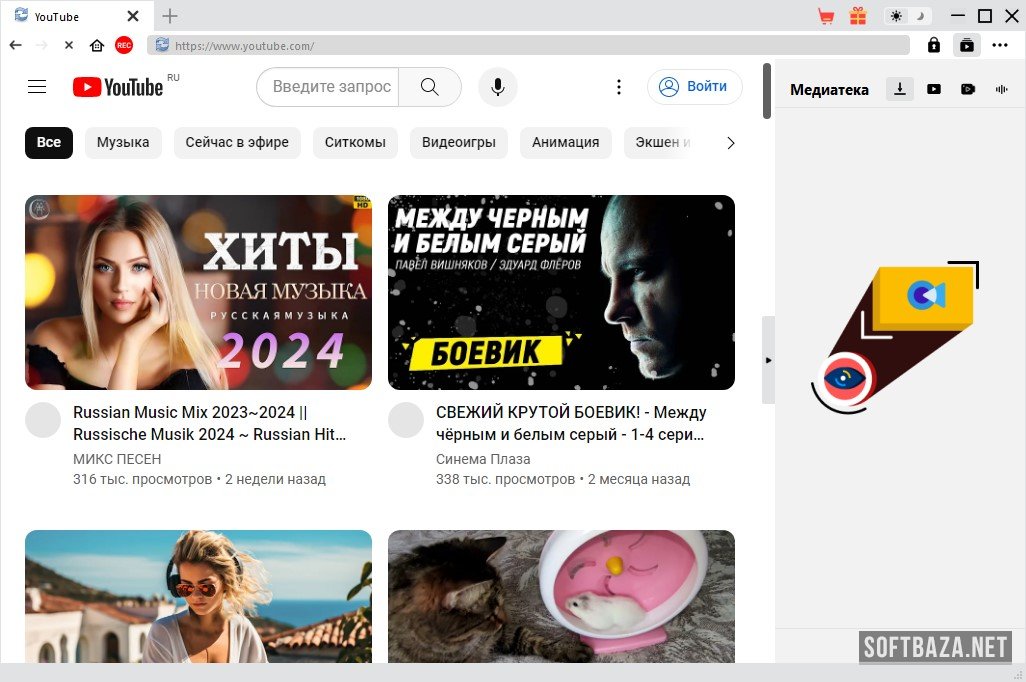Select the Видеоигры category chip
Image resolution: width=1026 pixels, height=682 pixels.
tap(458, 142)
